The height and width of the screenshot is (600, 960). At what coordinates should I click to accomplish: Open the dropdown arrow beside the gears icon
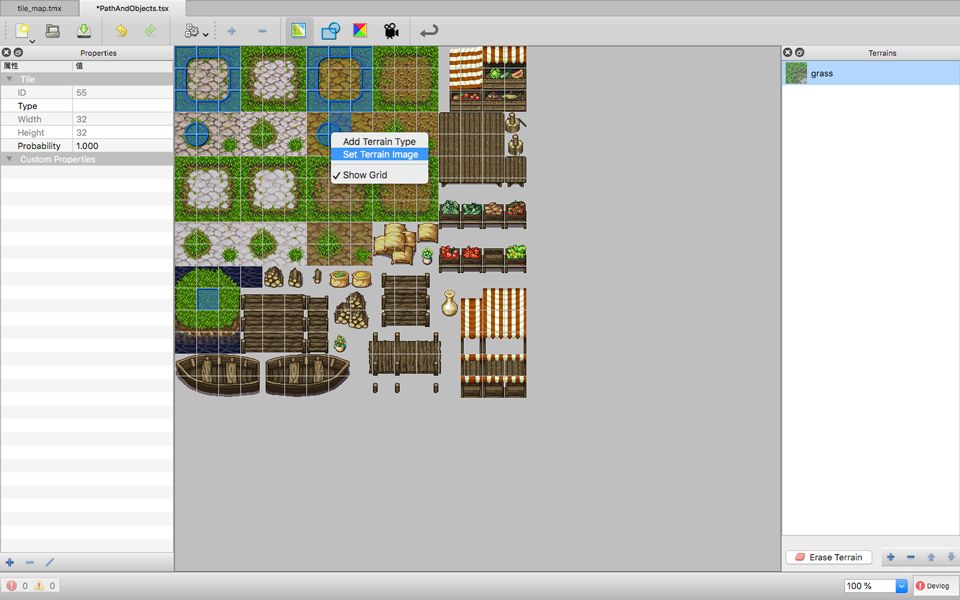coord(206,35)
